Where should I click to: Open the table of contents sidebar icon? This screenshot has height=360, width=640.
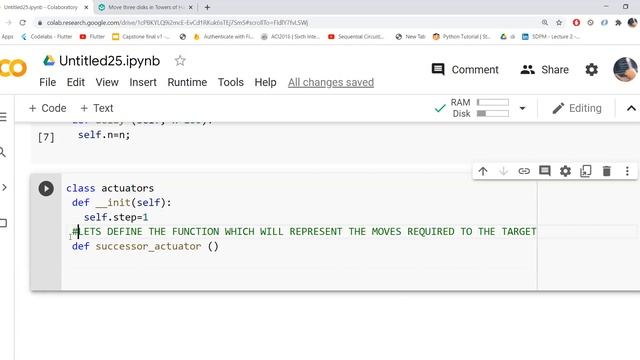(x=3, y=117)
